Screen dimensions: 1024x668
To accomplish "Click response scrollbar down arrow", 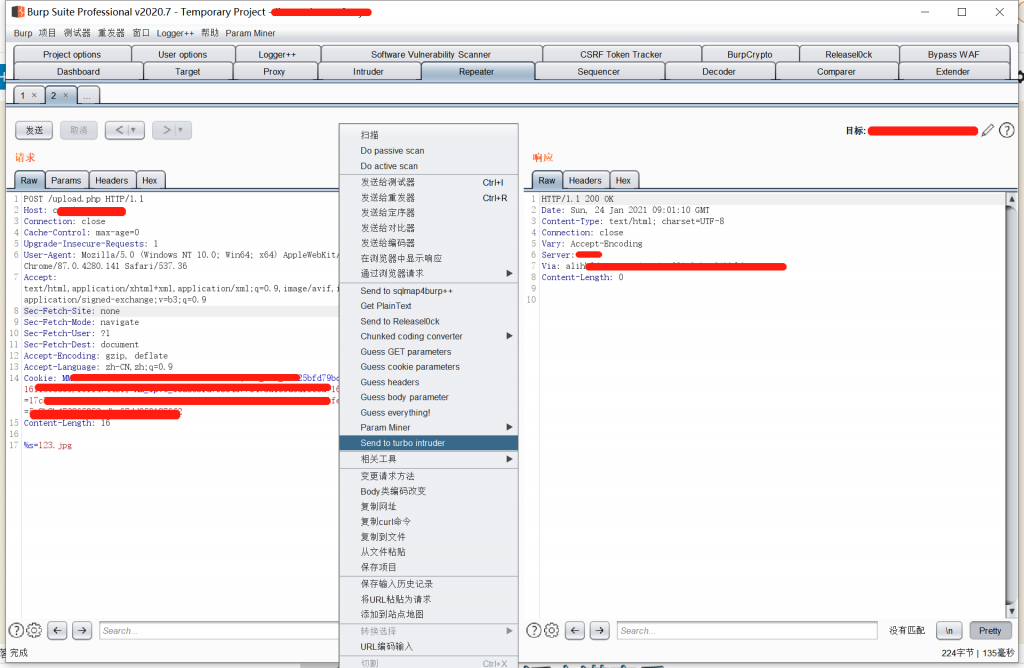I will pos(1012,611).
